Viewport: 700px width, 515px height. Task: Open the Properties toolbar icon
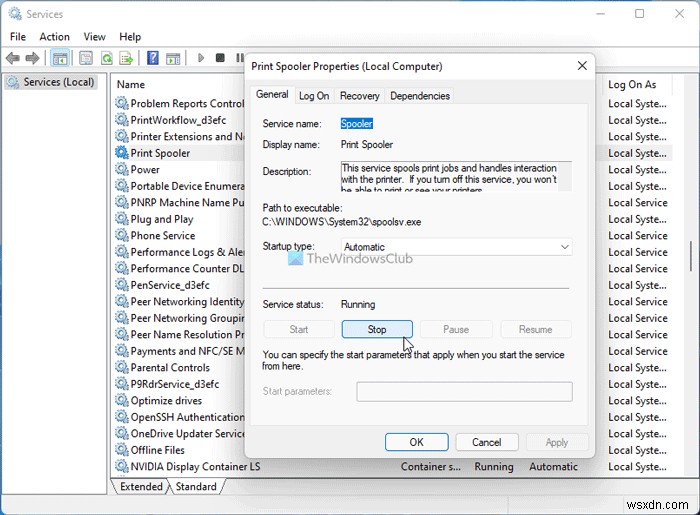tap(86, 58)
